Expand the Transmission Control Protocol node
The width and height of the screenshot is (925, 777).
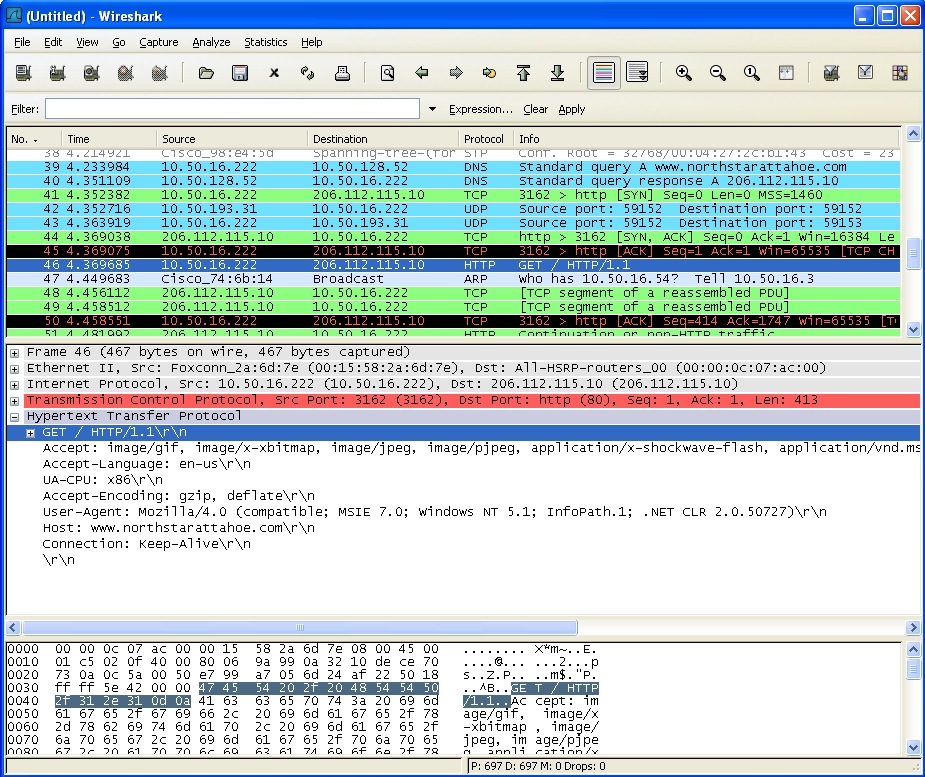click(15, 401)
